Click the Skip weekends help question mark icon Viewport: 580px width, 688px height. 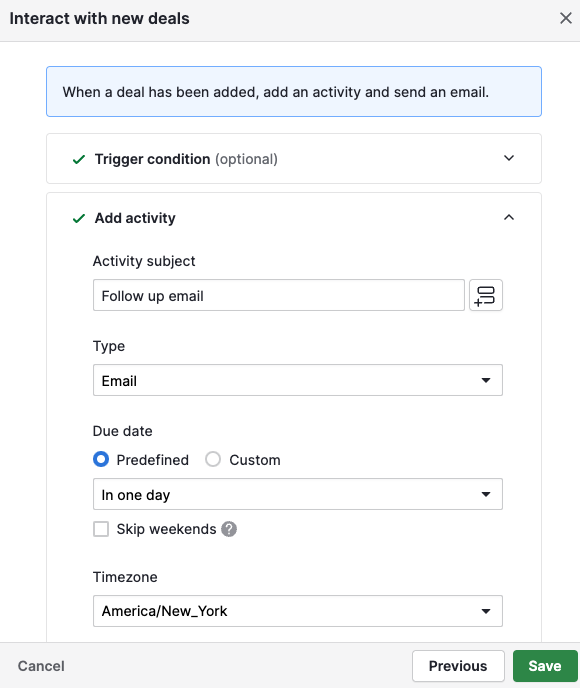pyautogui.click(x=229, y=529)
